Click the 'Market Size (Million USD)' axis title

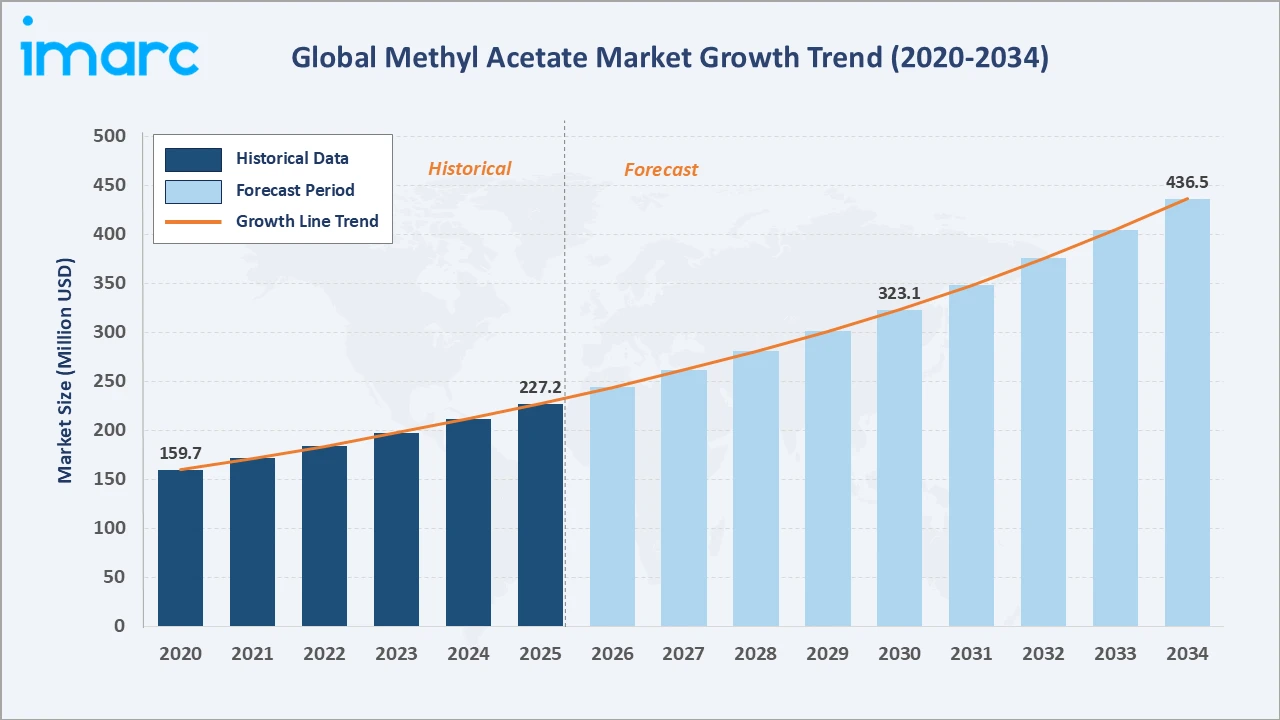coord(66,371)
